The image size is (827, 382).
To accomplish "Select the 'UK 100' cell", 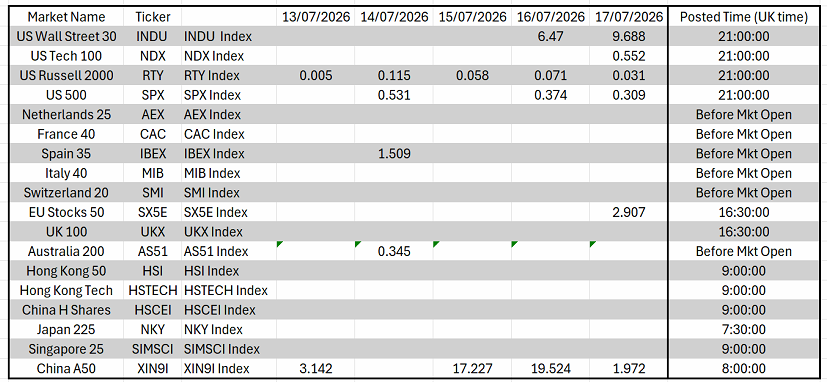I will (x=66, y=232).
